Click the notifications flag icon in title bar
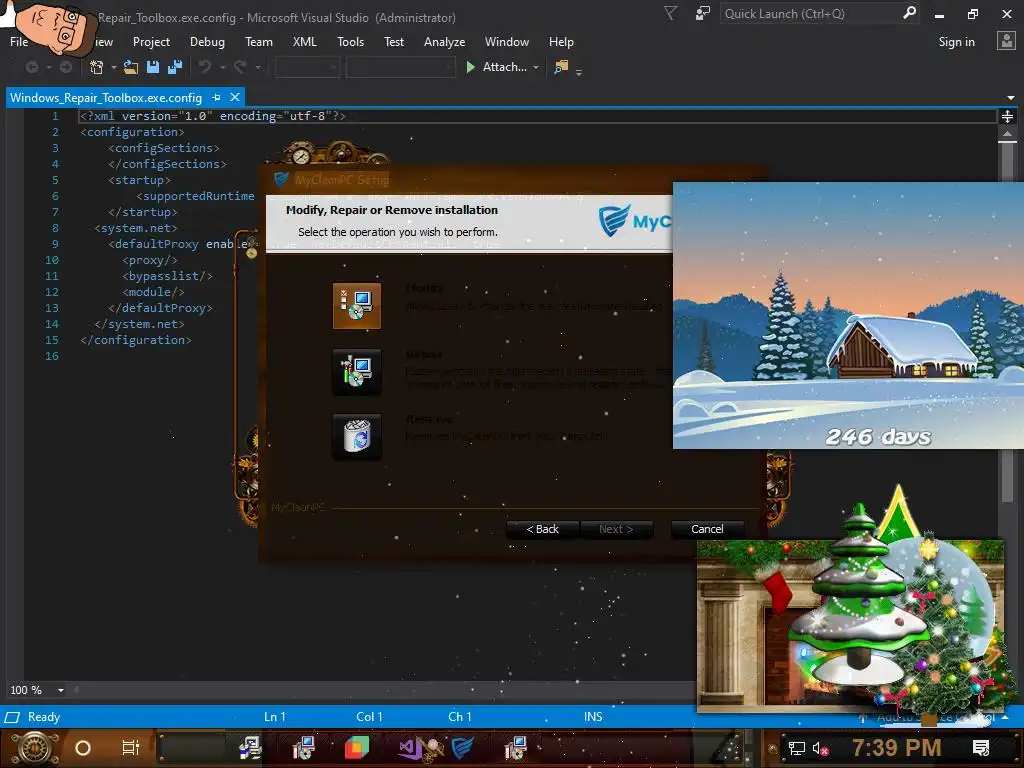Screen dimensions: 1024x768 670,13
